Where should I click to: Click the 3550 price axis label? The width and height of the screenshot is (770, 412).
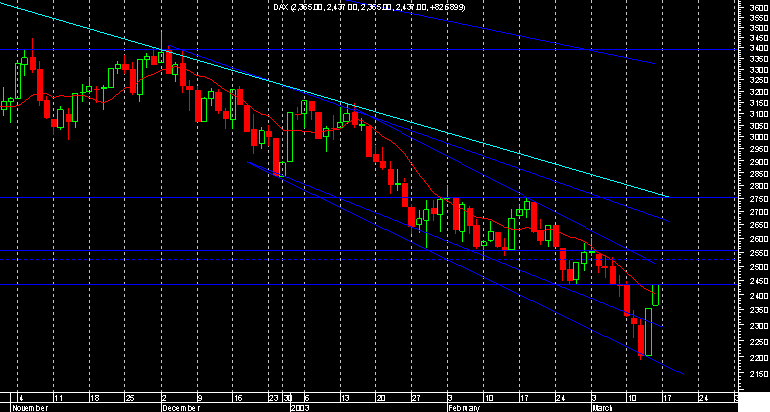[x=759, y=18]
